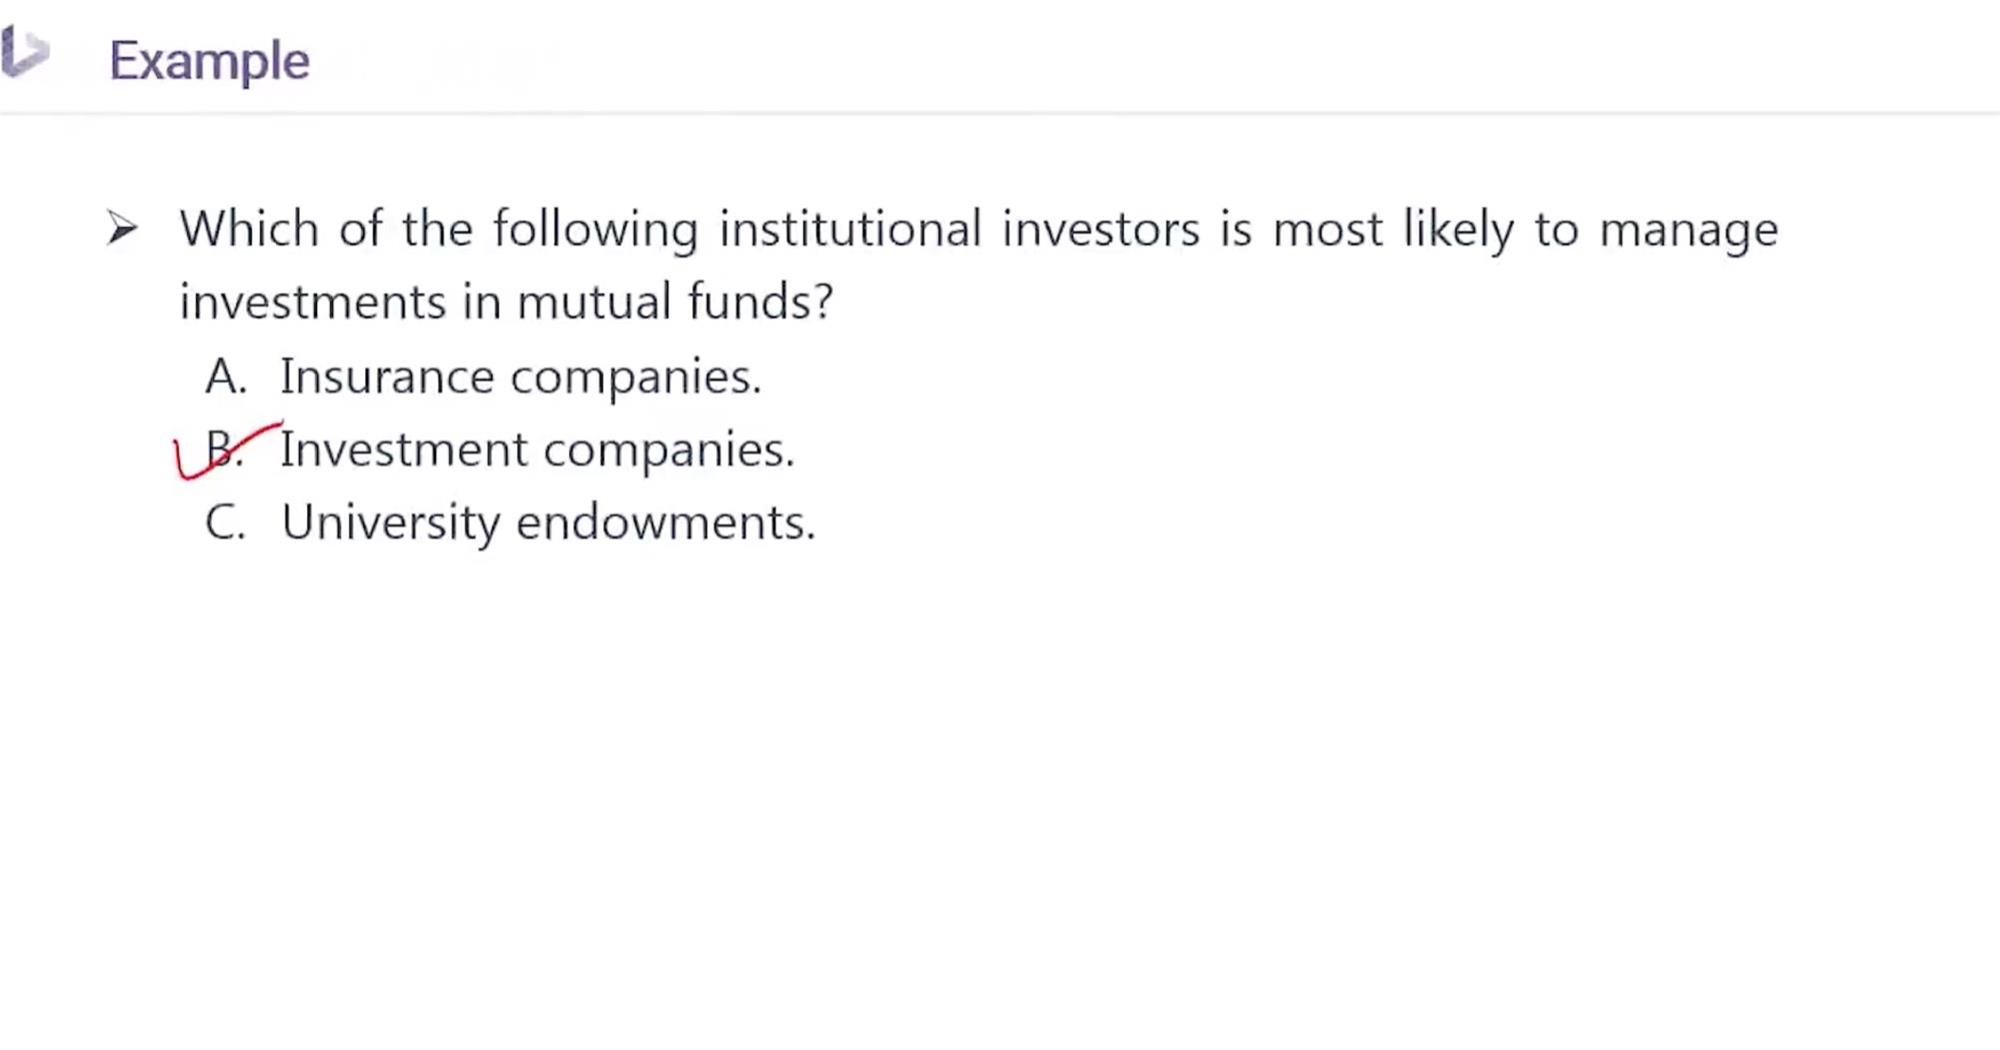
Task: Click the word "following" in the question
Action: coord(595,231)
